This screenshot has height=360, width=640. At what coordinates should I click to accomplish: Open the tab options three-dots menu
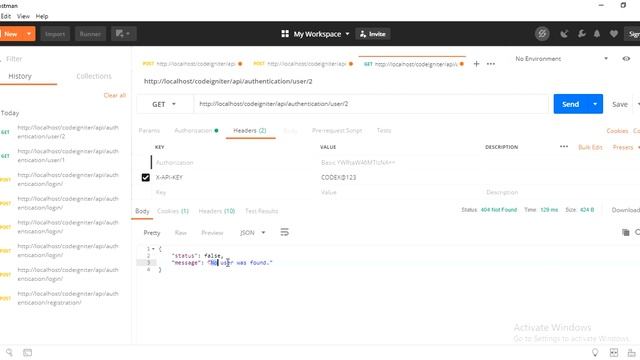[491, 64]
